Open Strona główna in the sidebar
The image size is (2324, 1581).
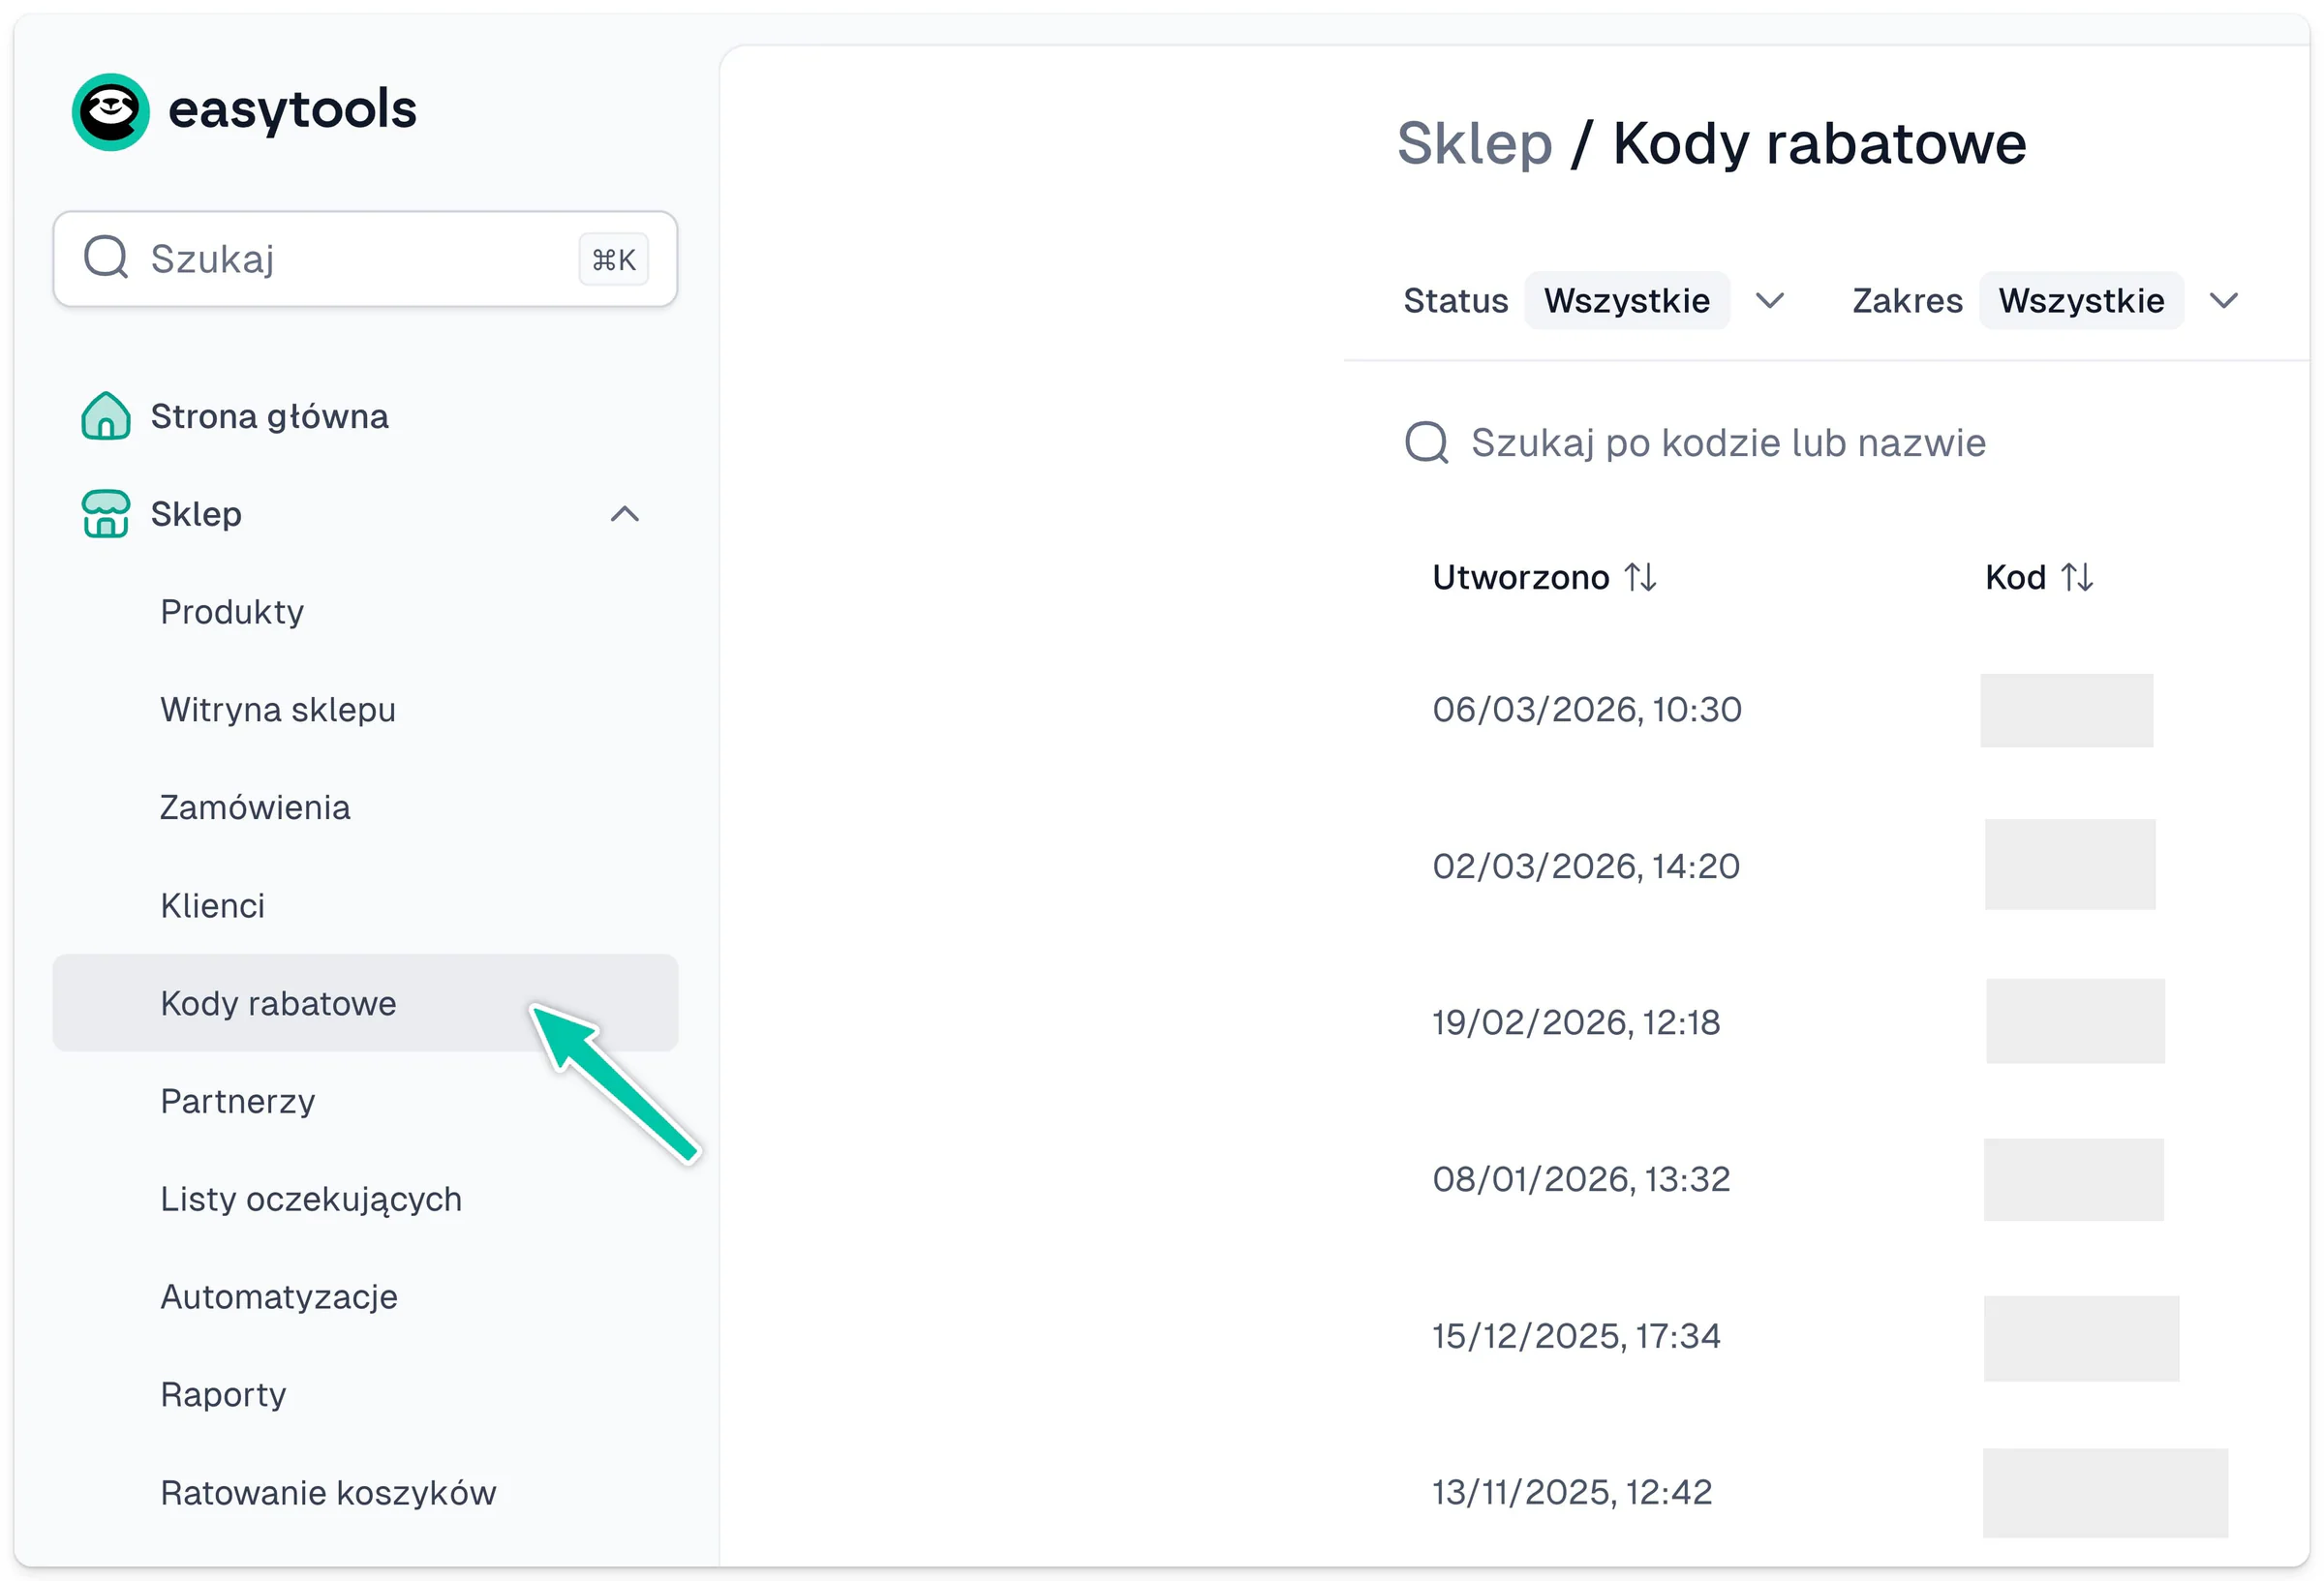[365, 415]
